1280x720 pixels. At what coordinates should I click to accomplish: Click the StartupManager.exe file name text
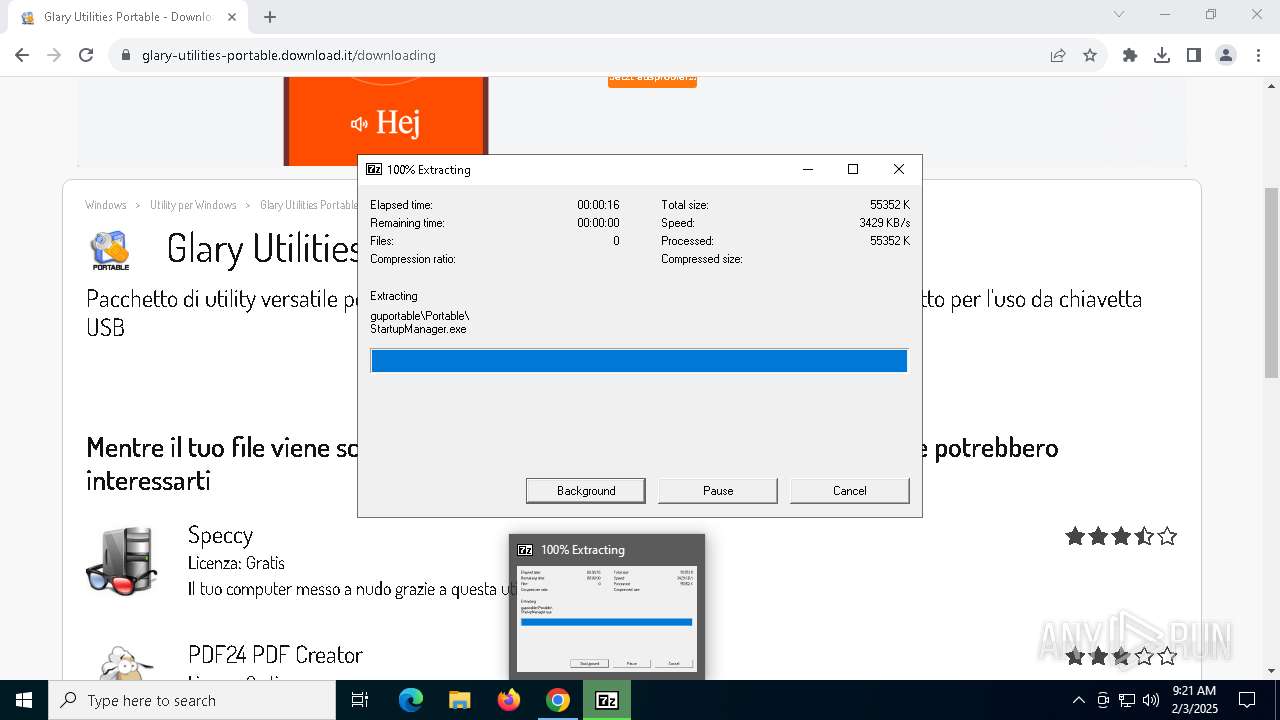tap(418, 329)
